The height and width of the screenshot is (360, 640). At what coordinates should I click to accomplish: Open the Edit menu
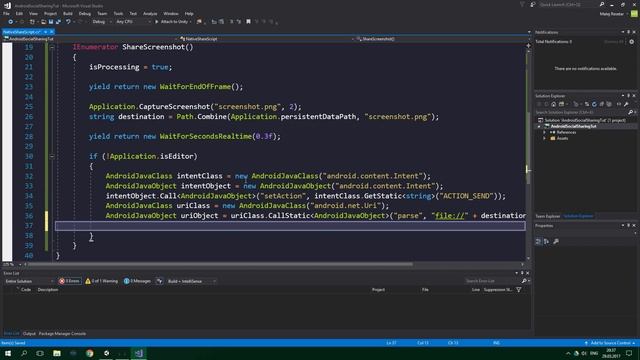coord(19,13)
